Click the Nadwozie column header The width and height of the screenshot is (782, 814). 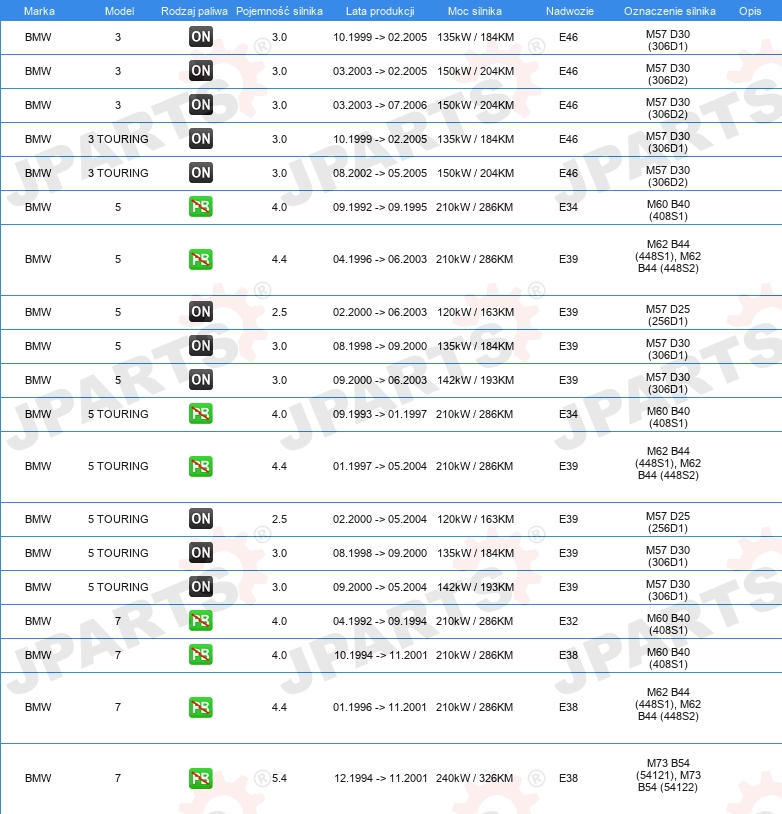(x=569, y=11)
